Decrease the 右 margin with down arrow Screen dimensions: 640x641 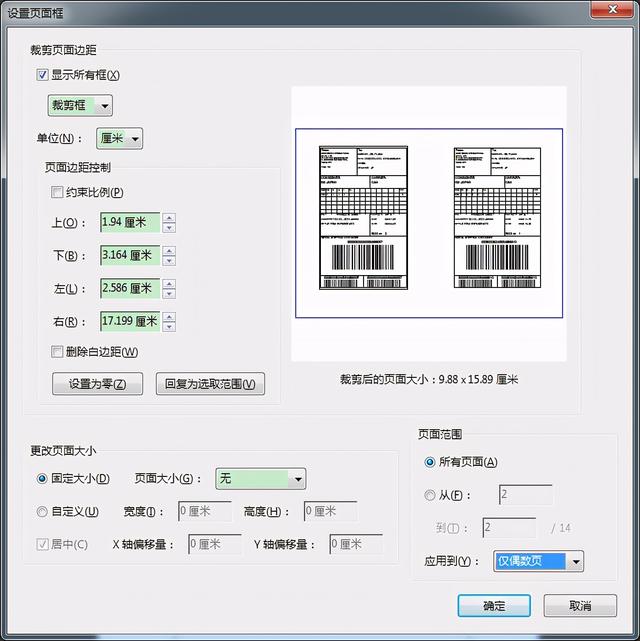point(169,327)
